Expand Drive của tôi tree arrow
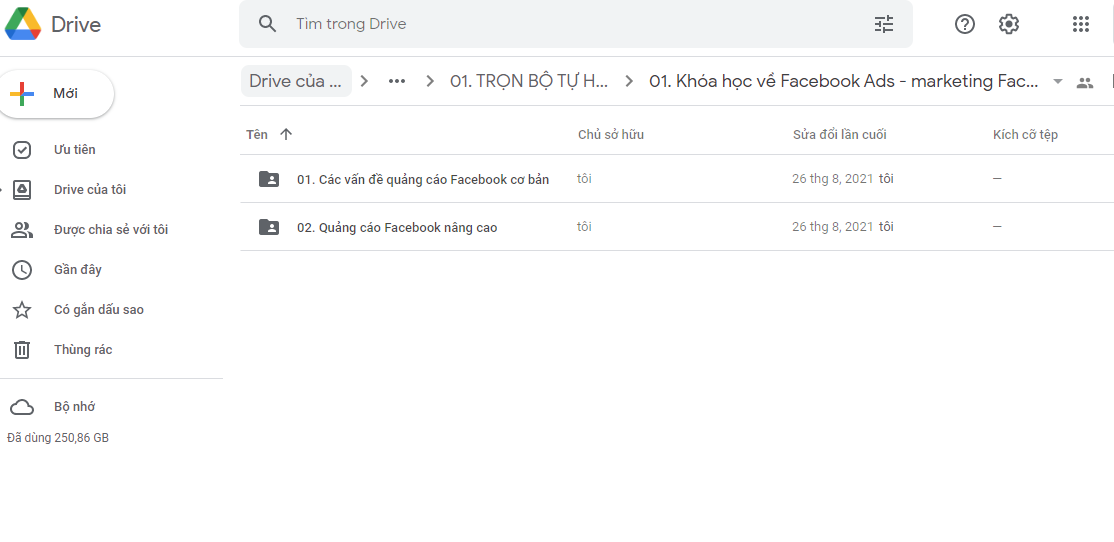1114x542 pixels. 1,190
